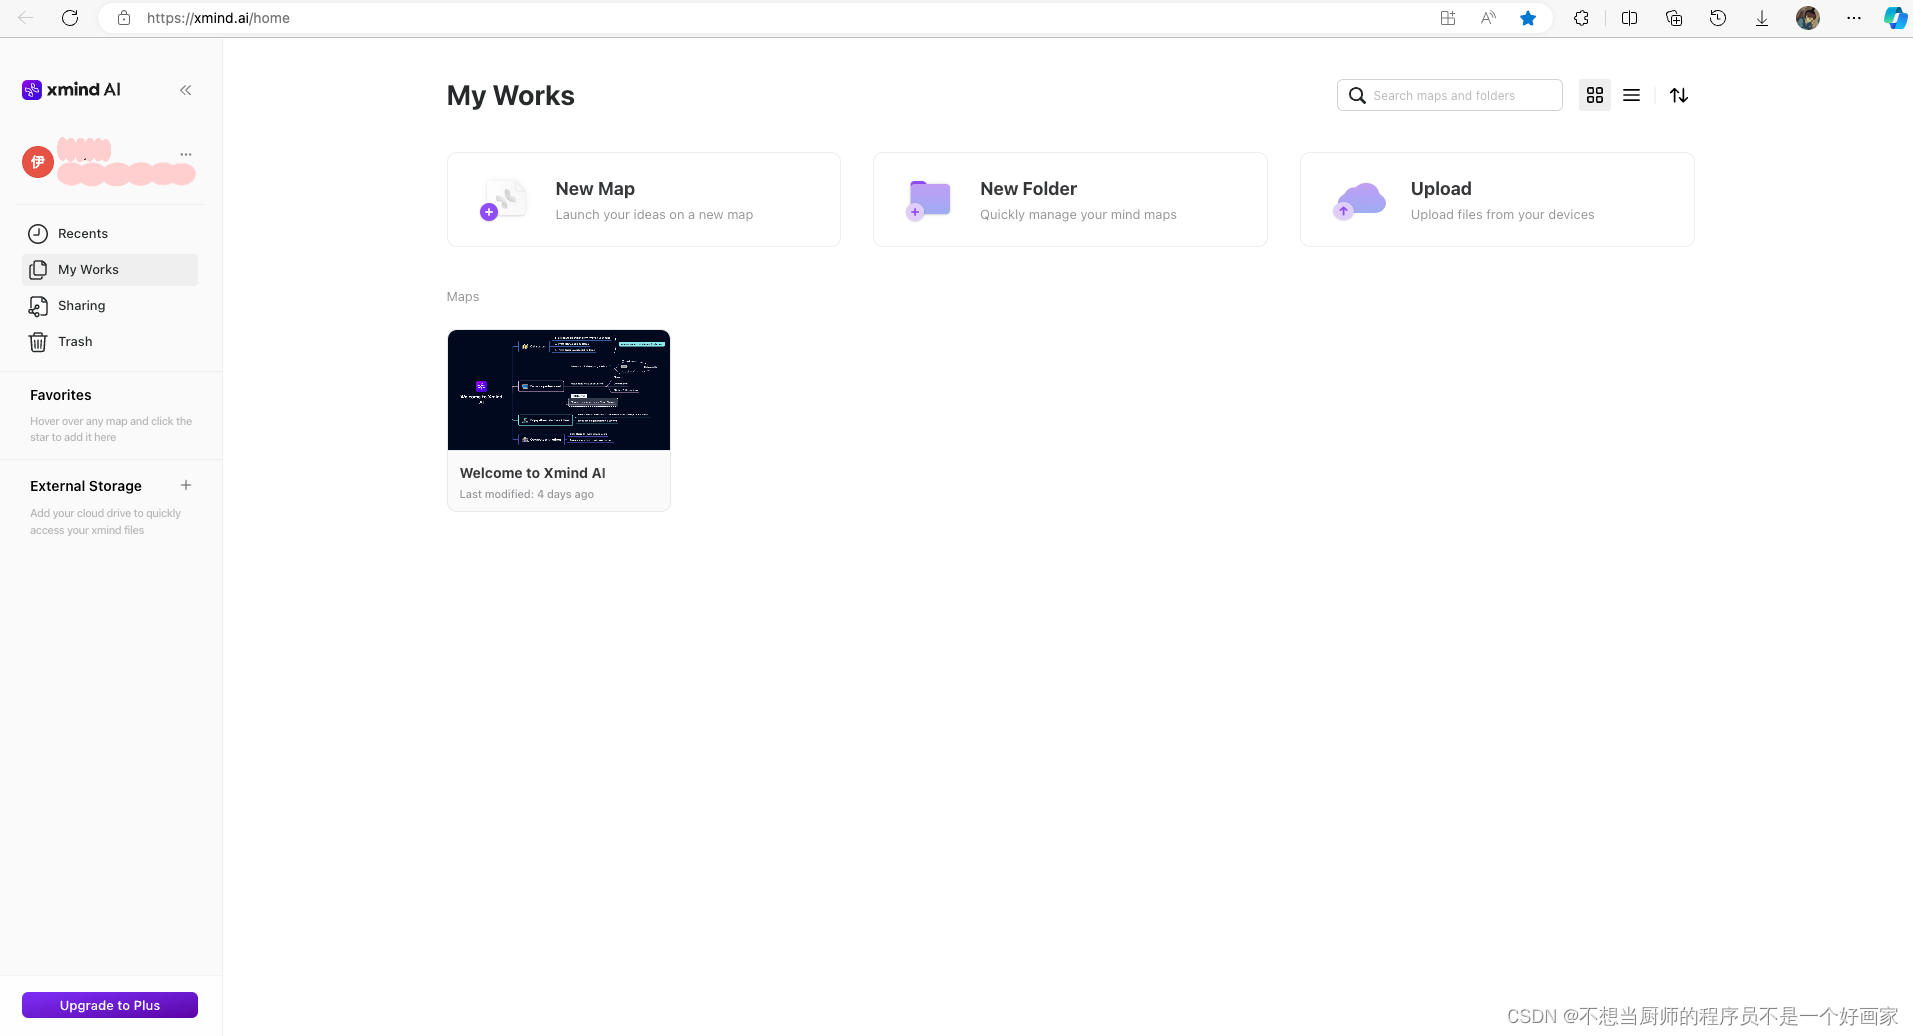
Task: Click the xmind AI logo
Action: [71, 90]
